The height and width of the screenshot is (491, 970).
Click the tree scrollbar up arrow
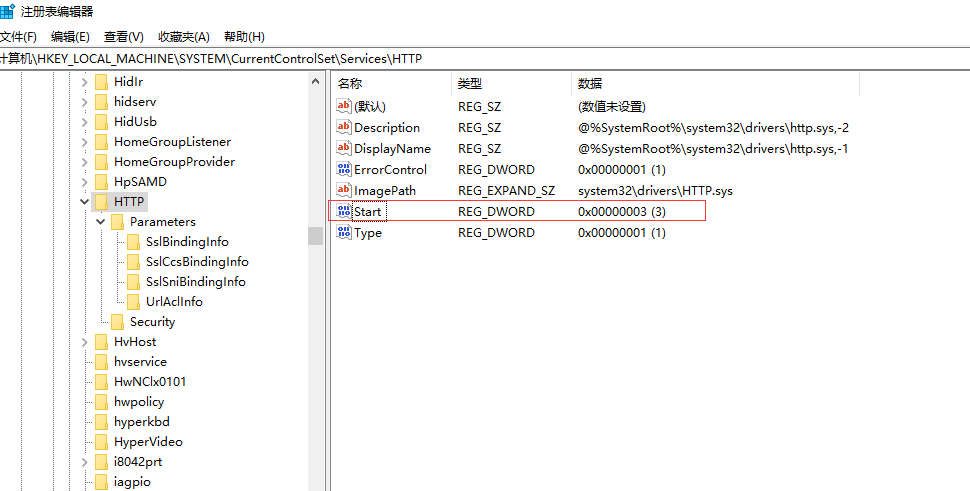pos(315,81)
